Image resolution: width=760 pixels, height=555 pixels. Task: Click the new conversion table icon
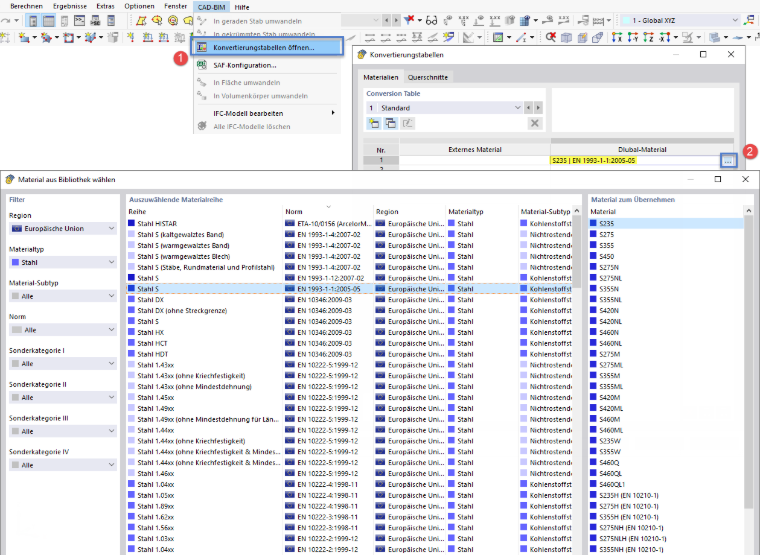tap(374, 124)
